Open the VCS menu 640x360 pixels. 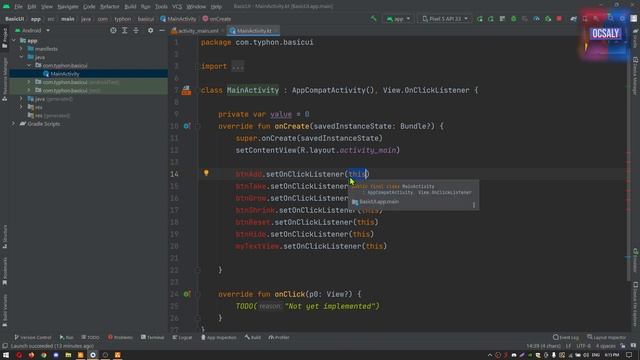(177, 7)
